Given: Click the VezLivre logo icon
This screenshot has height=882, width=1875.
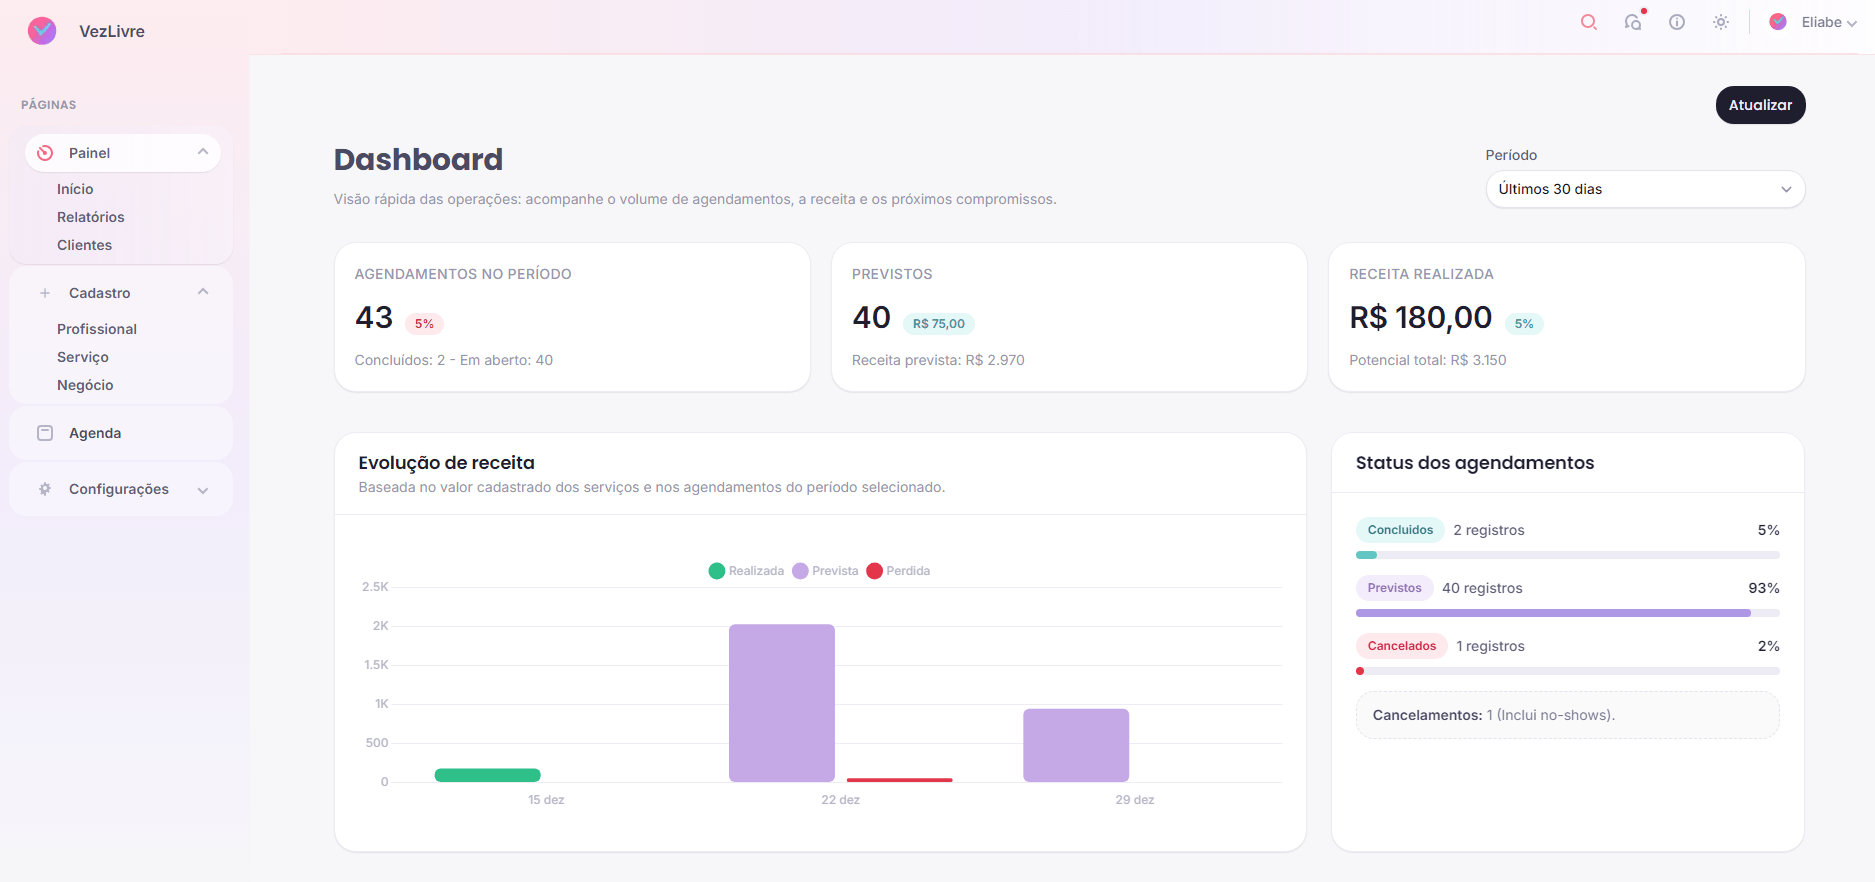Looking at the screenshot, I should [42, 31].
